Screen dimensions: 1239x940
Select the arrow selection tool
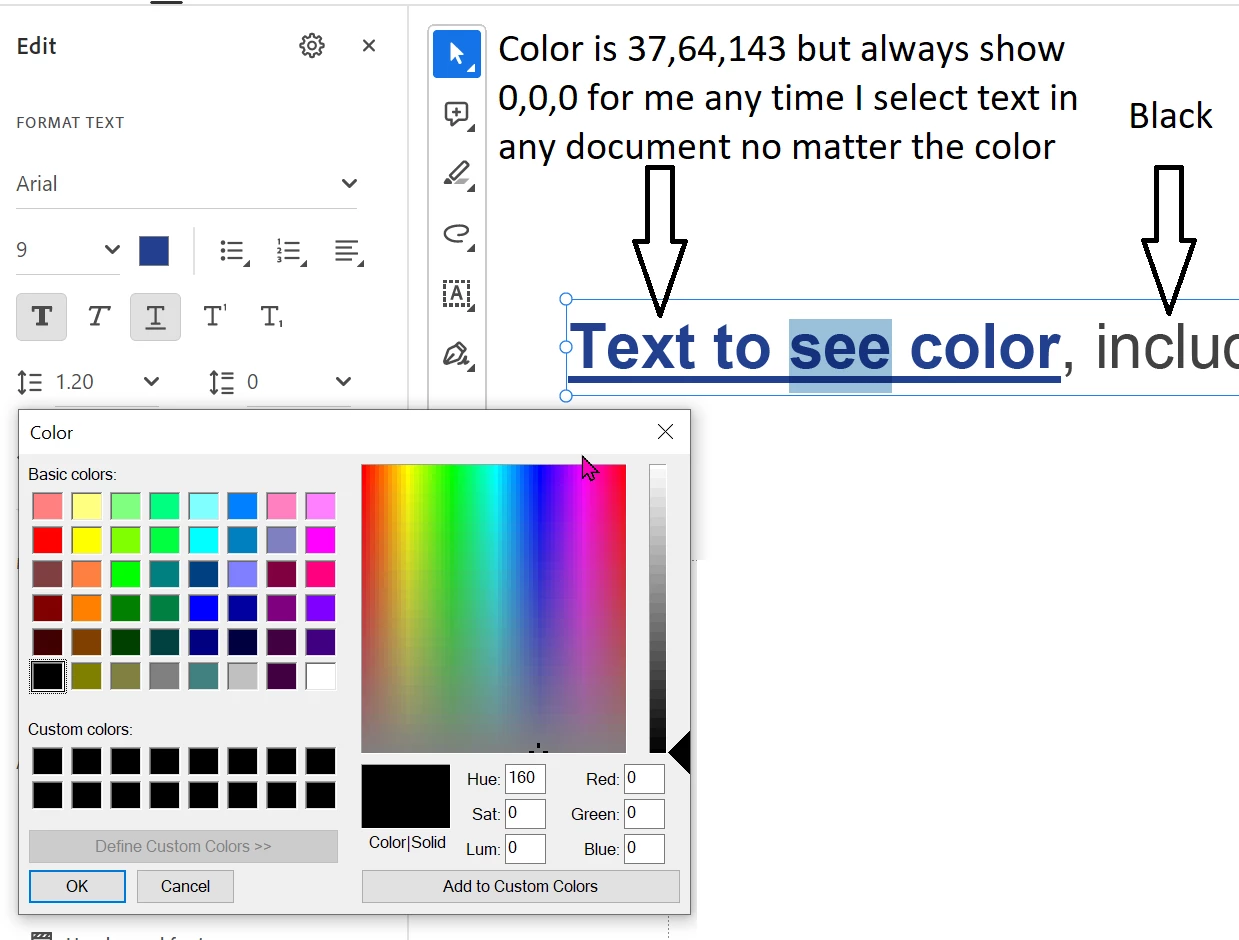458,54
